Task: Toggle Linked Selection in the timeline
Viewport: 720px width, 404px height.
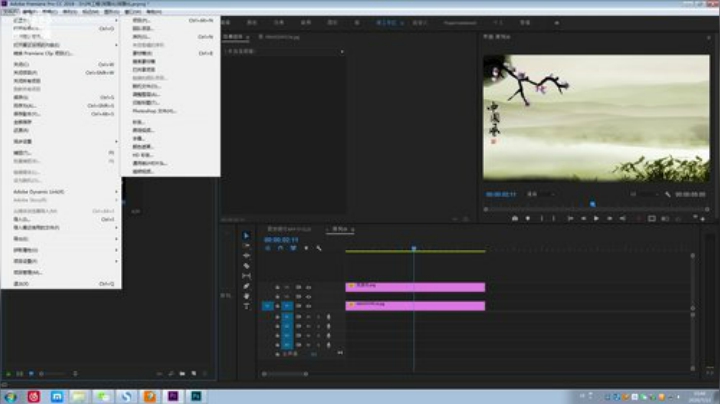Action: click(293, 248)
